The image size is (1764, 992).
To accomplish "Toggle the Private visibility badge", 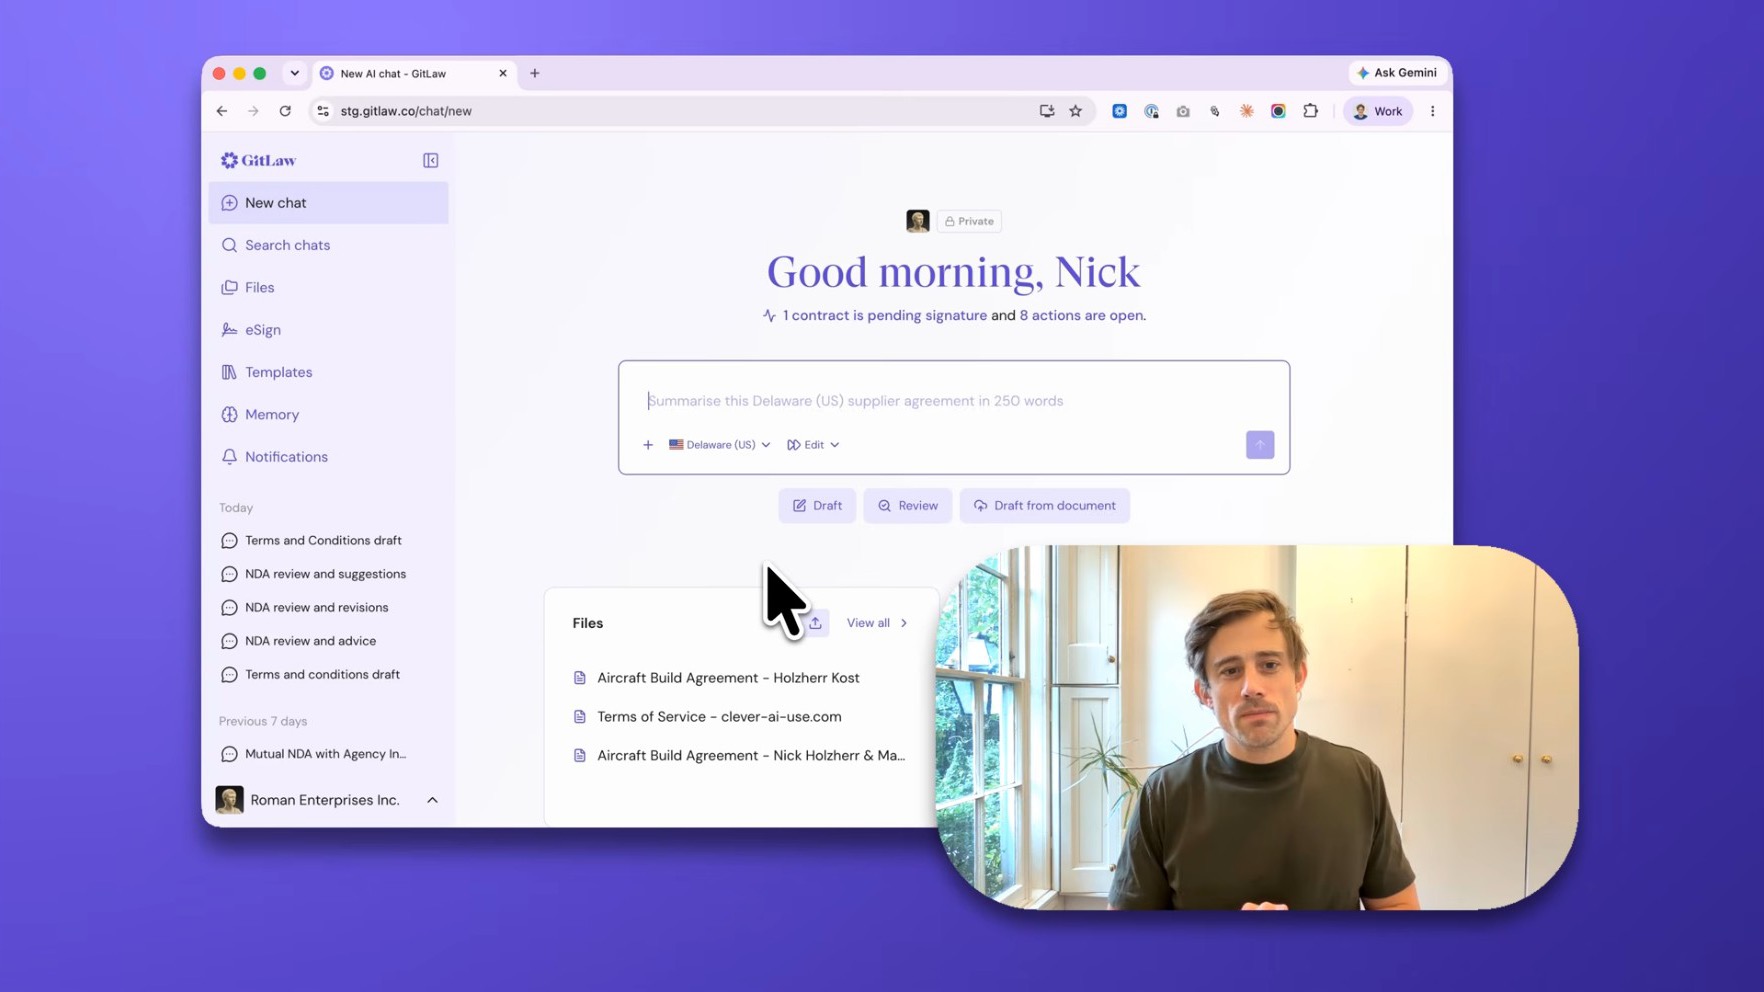I will tap(969, 221).
